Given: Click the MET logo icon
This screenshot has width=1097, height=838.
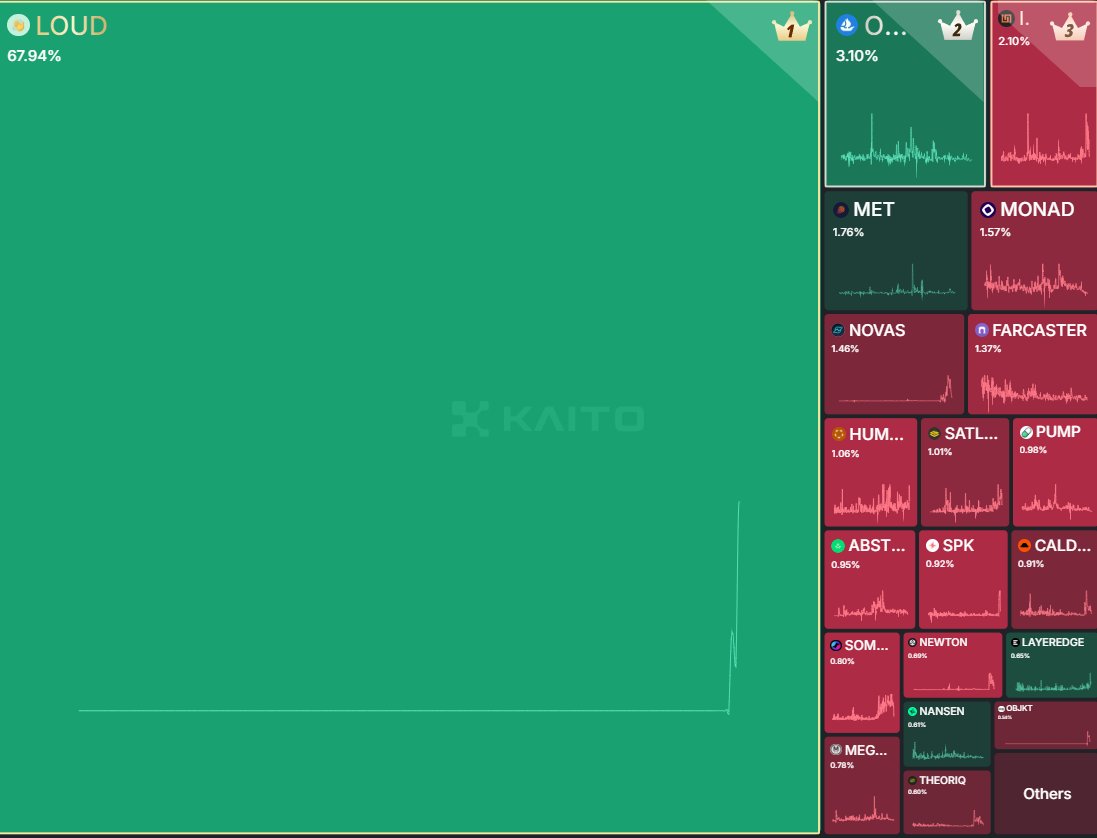Looking at the screenshot, I should click(x=841, y=209).
